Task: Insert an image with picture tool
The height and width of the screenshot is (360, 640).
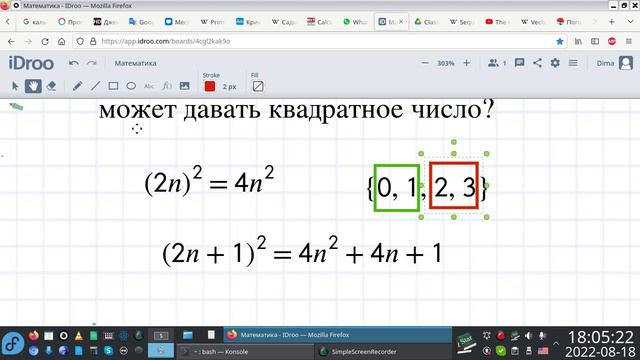Action: [184, 86]
